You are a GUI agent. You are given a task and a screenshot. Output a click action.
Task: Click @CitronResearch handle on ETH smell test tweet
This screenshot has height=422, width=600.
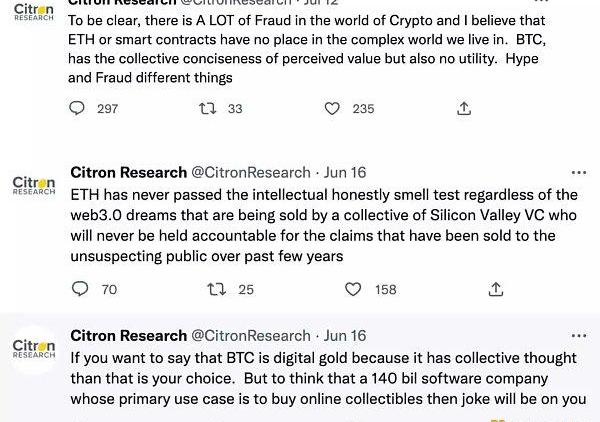pyautogui.click(x=250, y=173)
